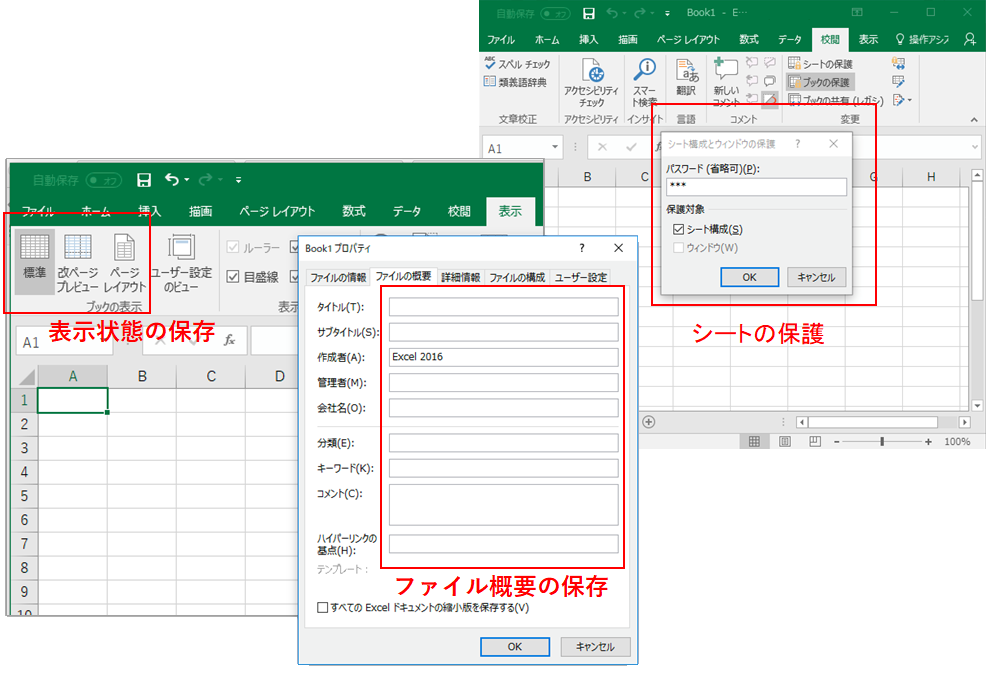
Task: Expand the formula bar in Book1
Action: pos(975,148)
